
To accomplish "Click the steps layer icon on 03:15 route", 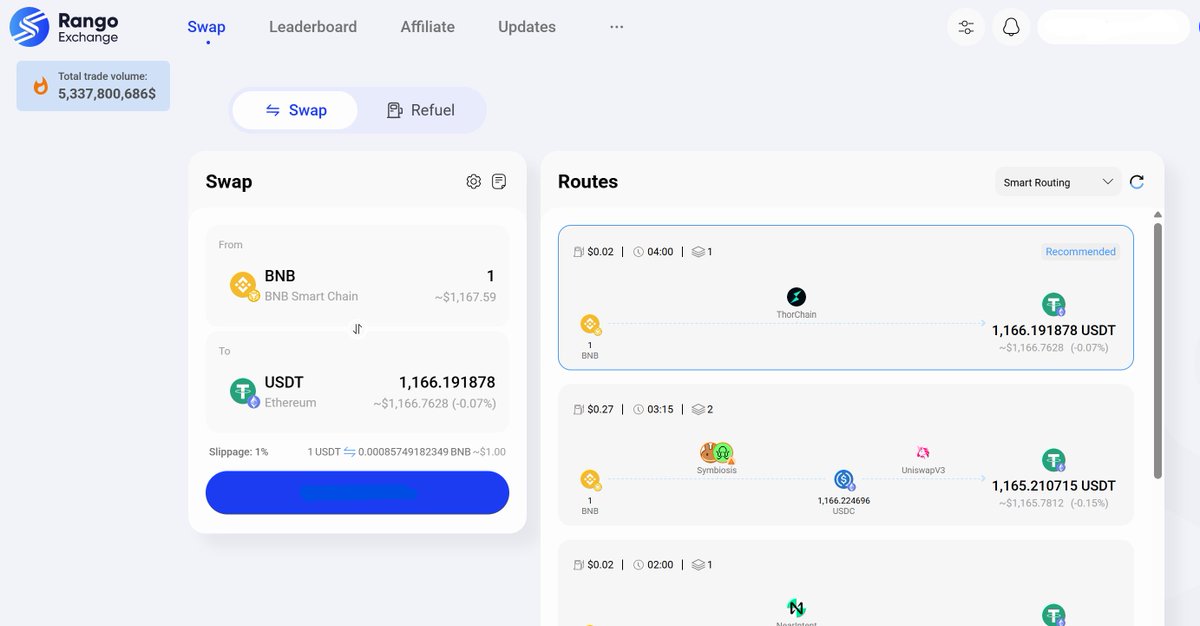I will coord(697,409).
